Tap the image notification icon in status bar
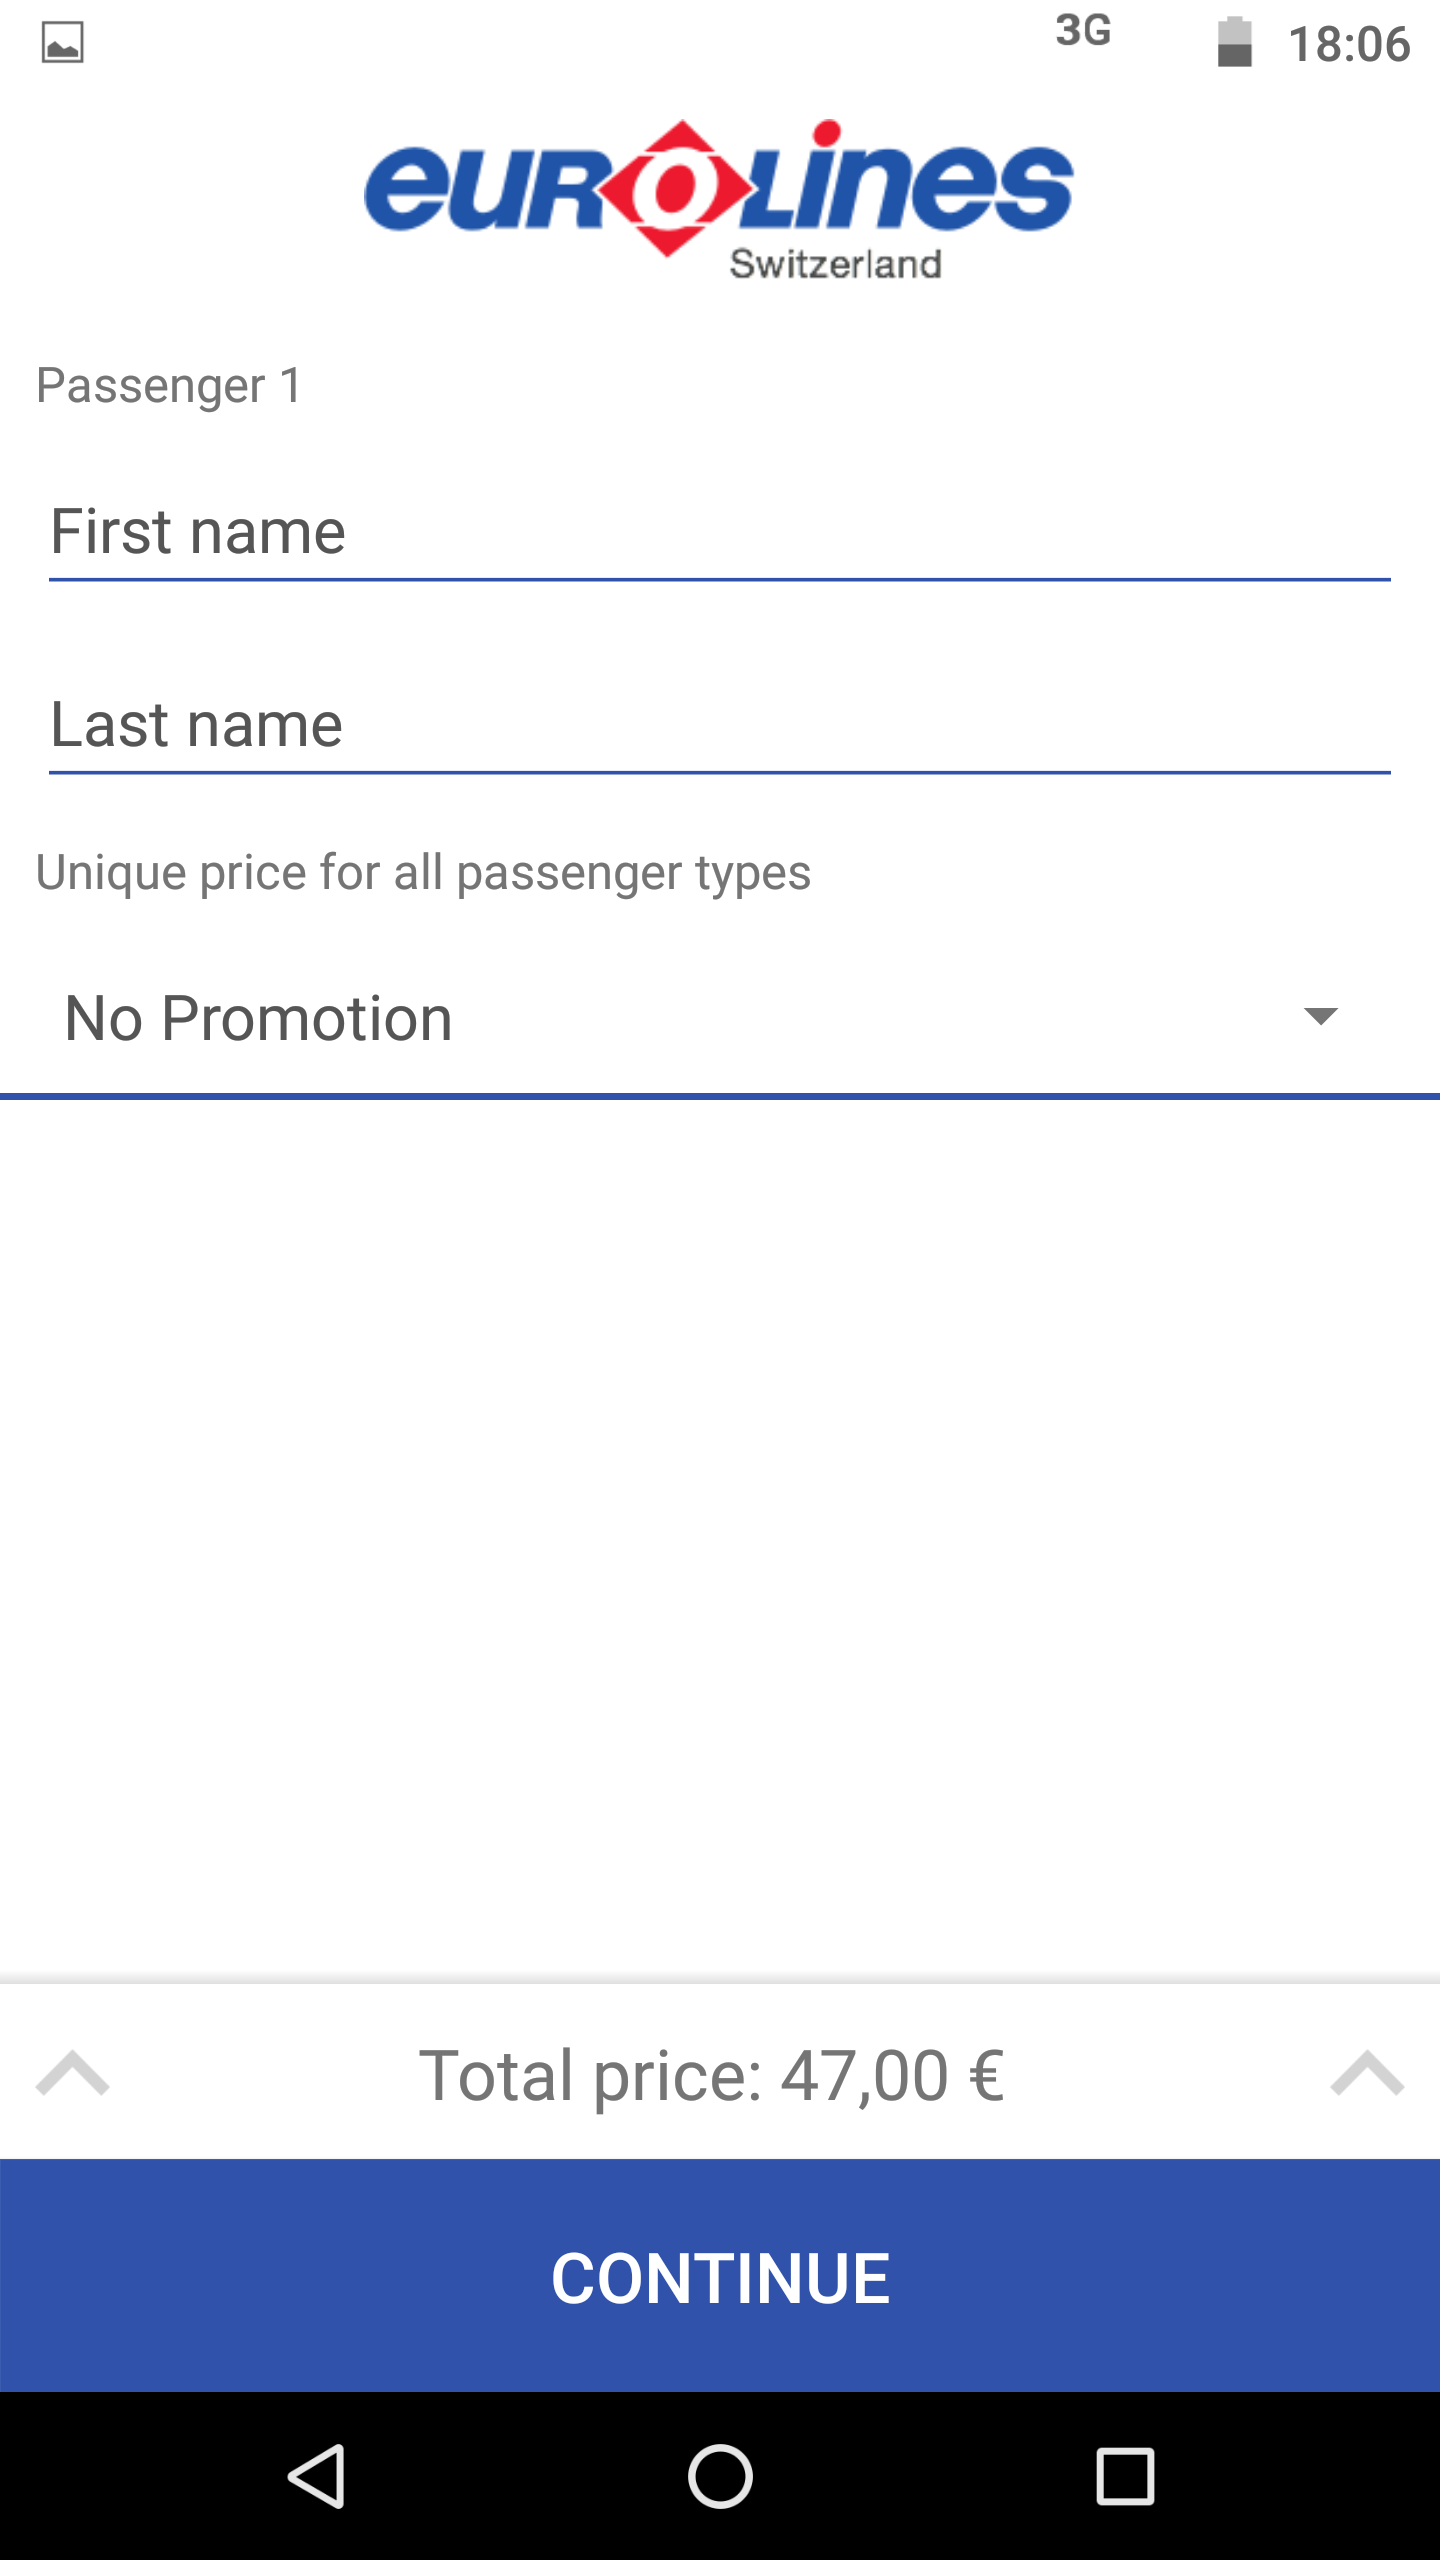Image resolution: width=1440 pixels, height=2560 pixels. click(x=62, y=43)
